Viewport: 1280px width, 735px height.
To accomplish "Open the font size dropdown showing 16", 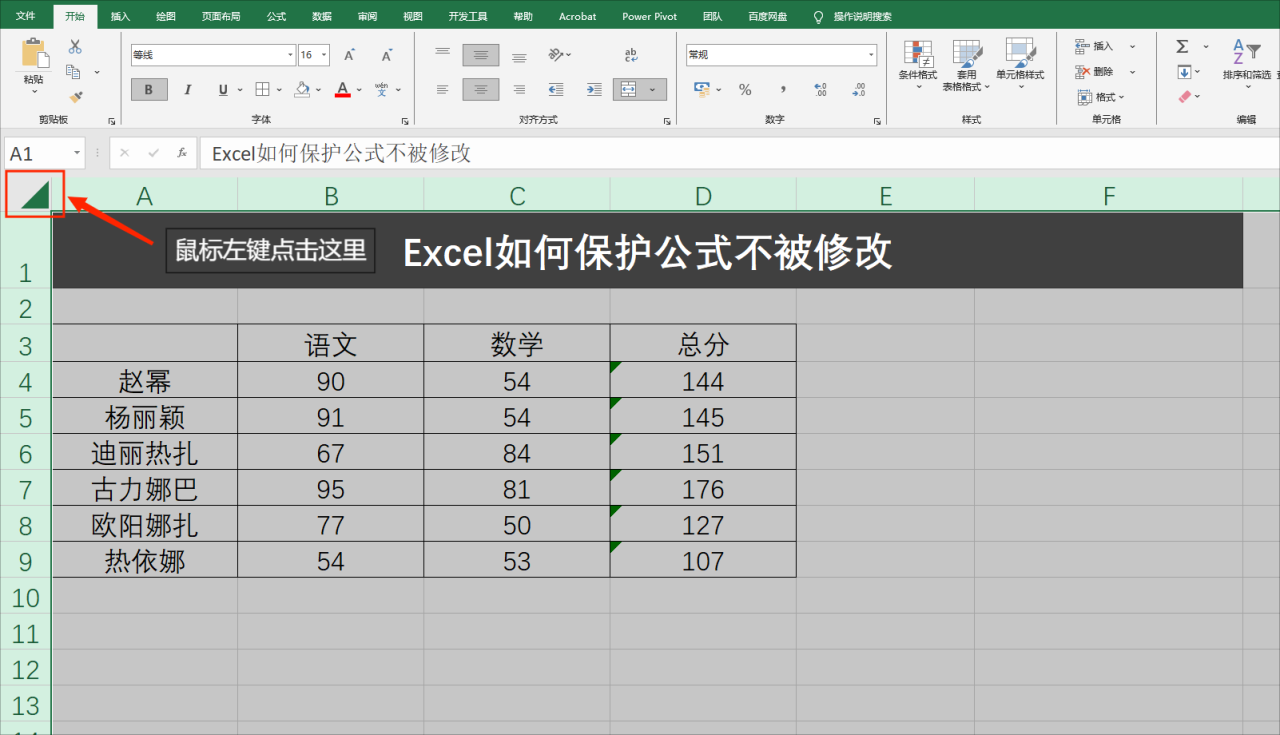I will [x=324, y=55].
